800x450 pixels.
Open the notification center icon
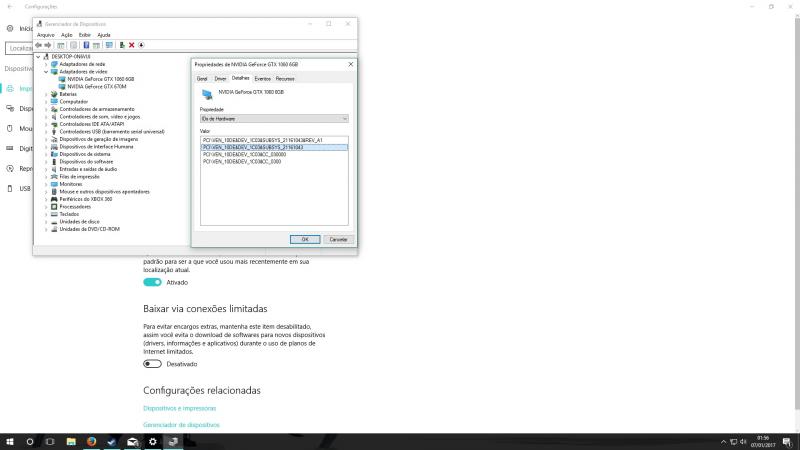click(x=787, y=442)
